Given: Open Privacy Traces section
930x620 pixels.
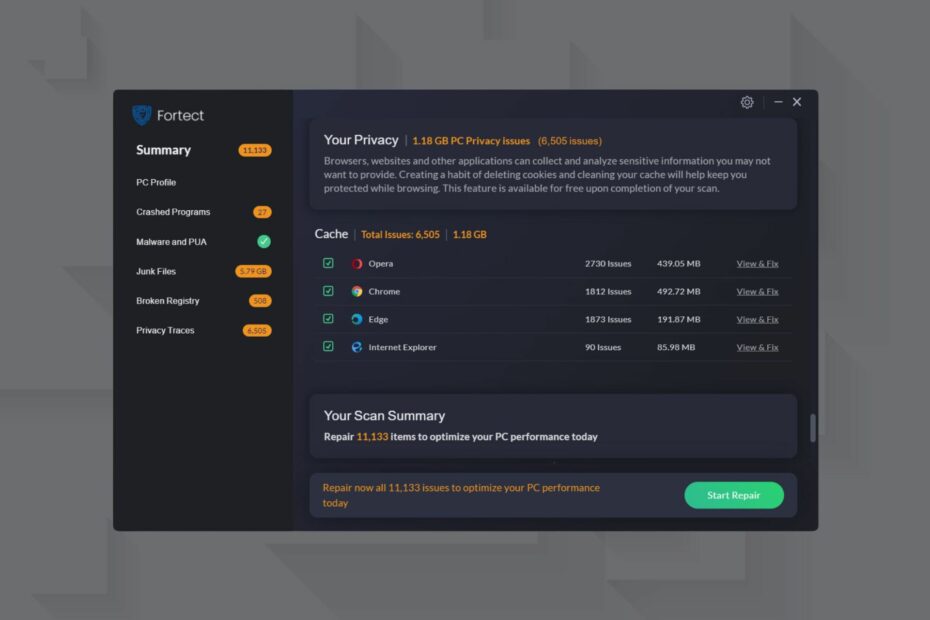Looking at the screenshot, I should 165,330.
